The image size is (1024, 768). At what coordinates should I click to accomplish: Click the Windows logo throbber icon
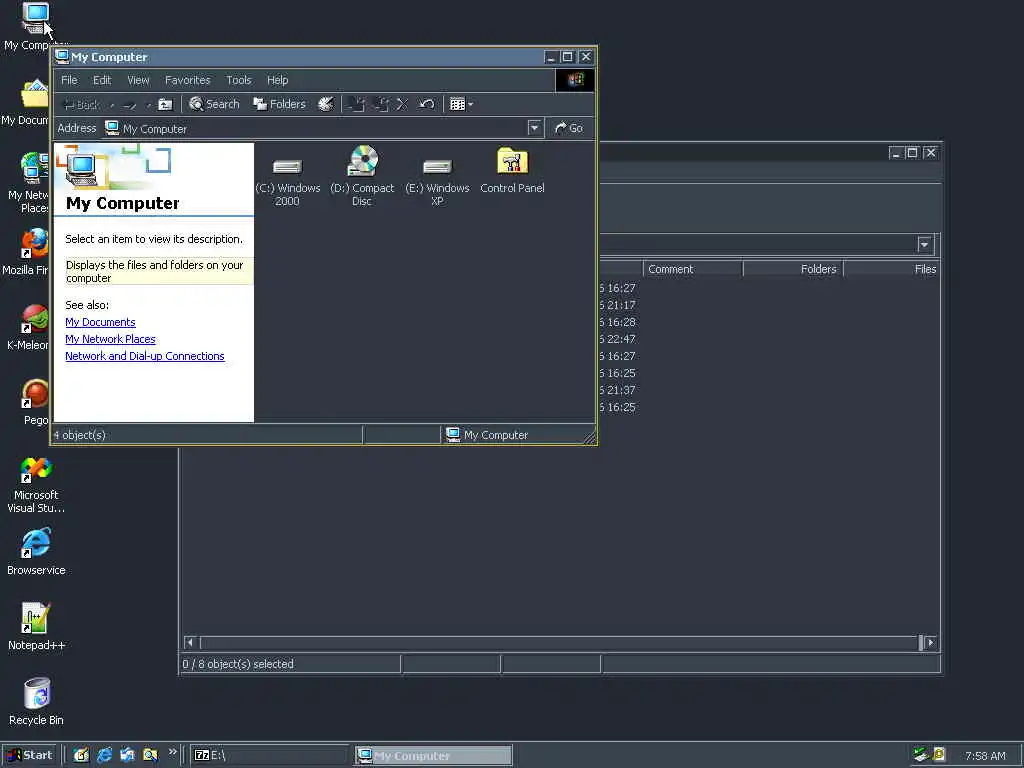point(575,80)
